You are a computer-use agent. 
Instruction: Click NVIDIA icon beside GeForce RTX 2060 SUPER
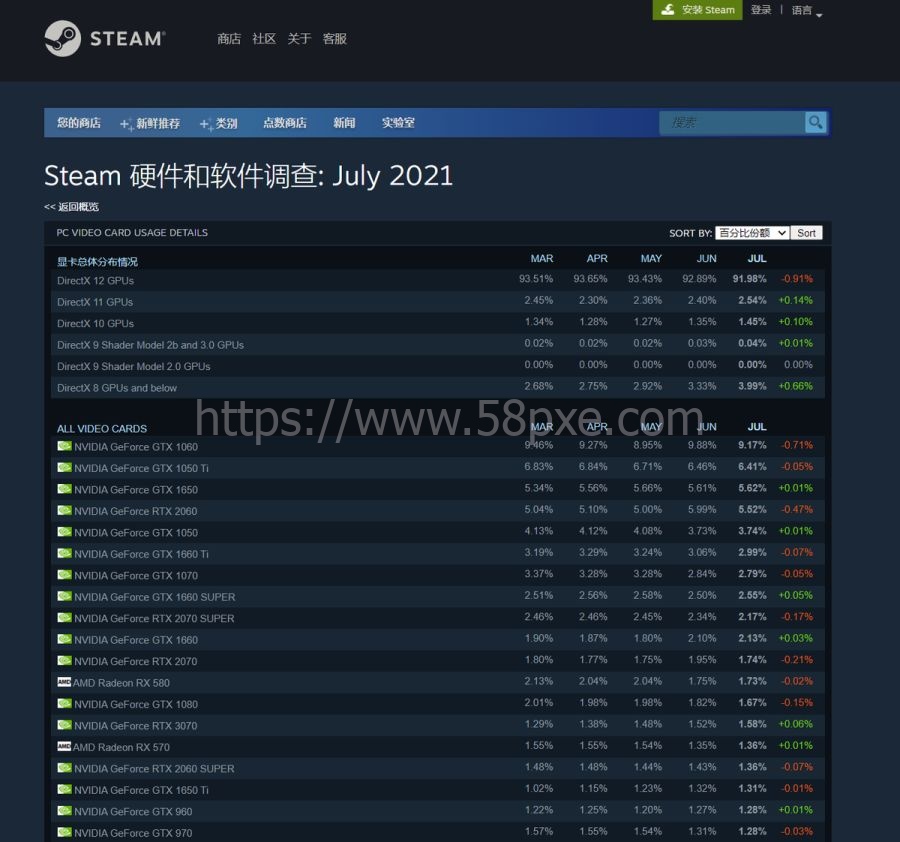pyautogui.click(x=64, y=768)
